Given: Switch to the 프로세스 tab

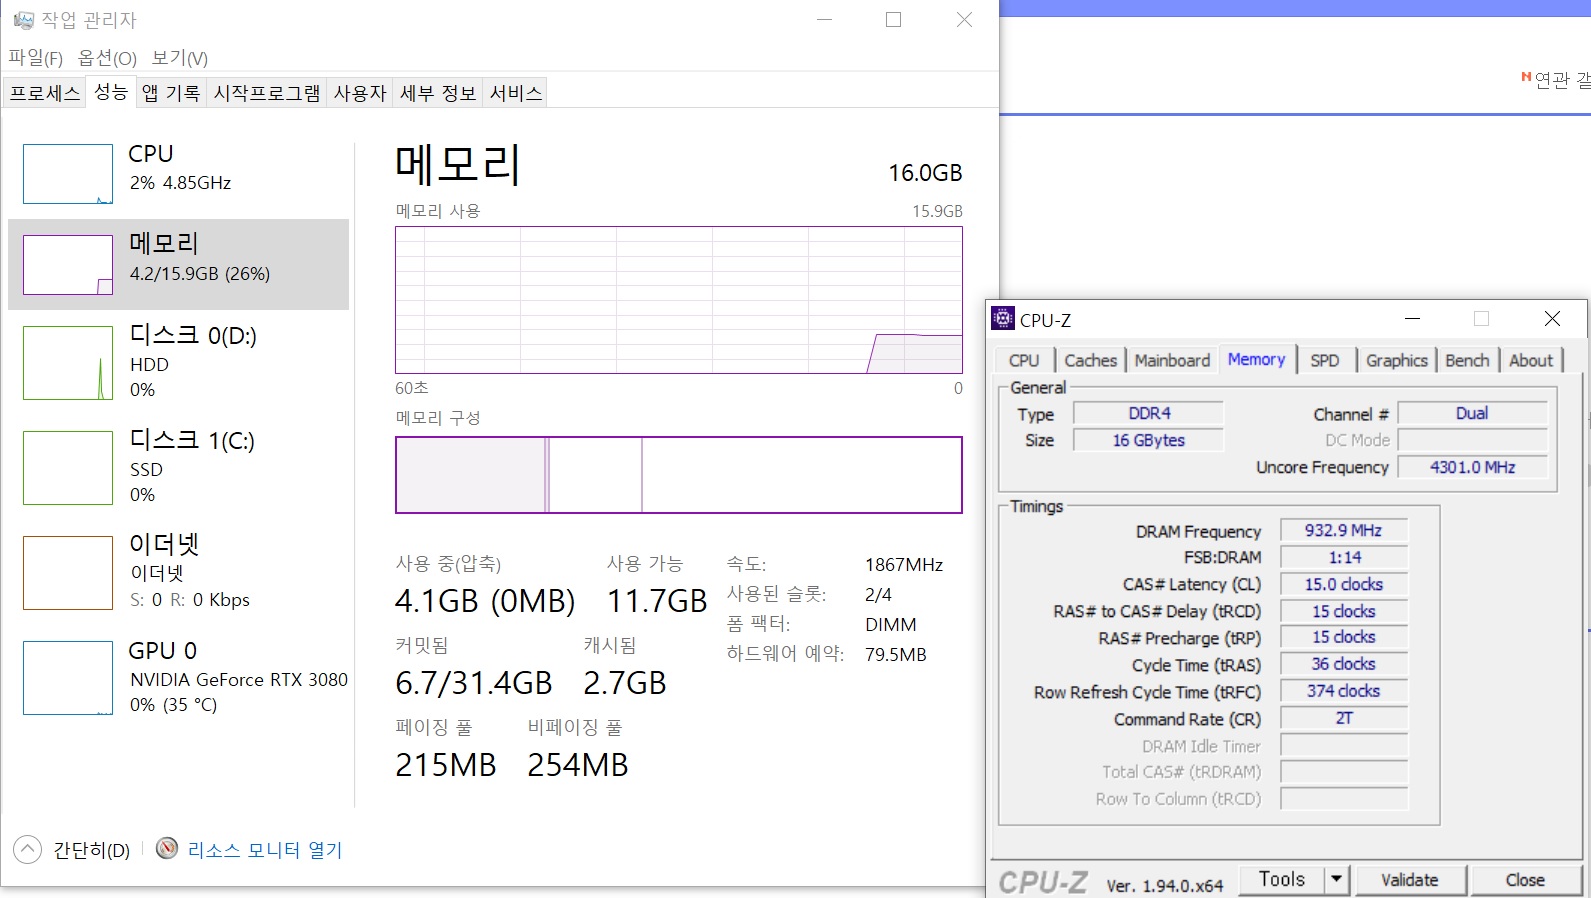Looking at the screenshot, I should (45, 93).
